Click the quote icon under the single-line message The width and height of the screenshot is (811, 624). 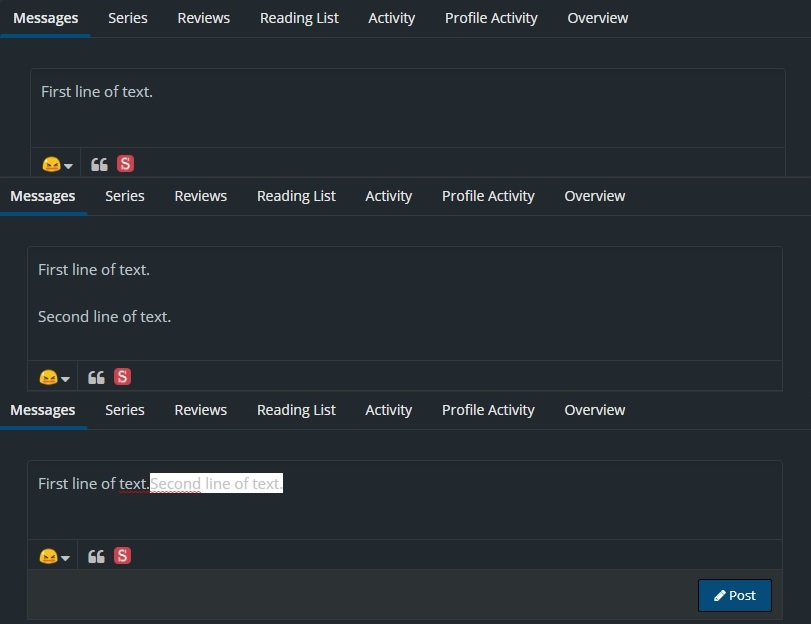pos(99,164)
